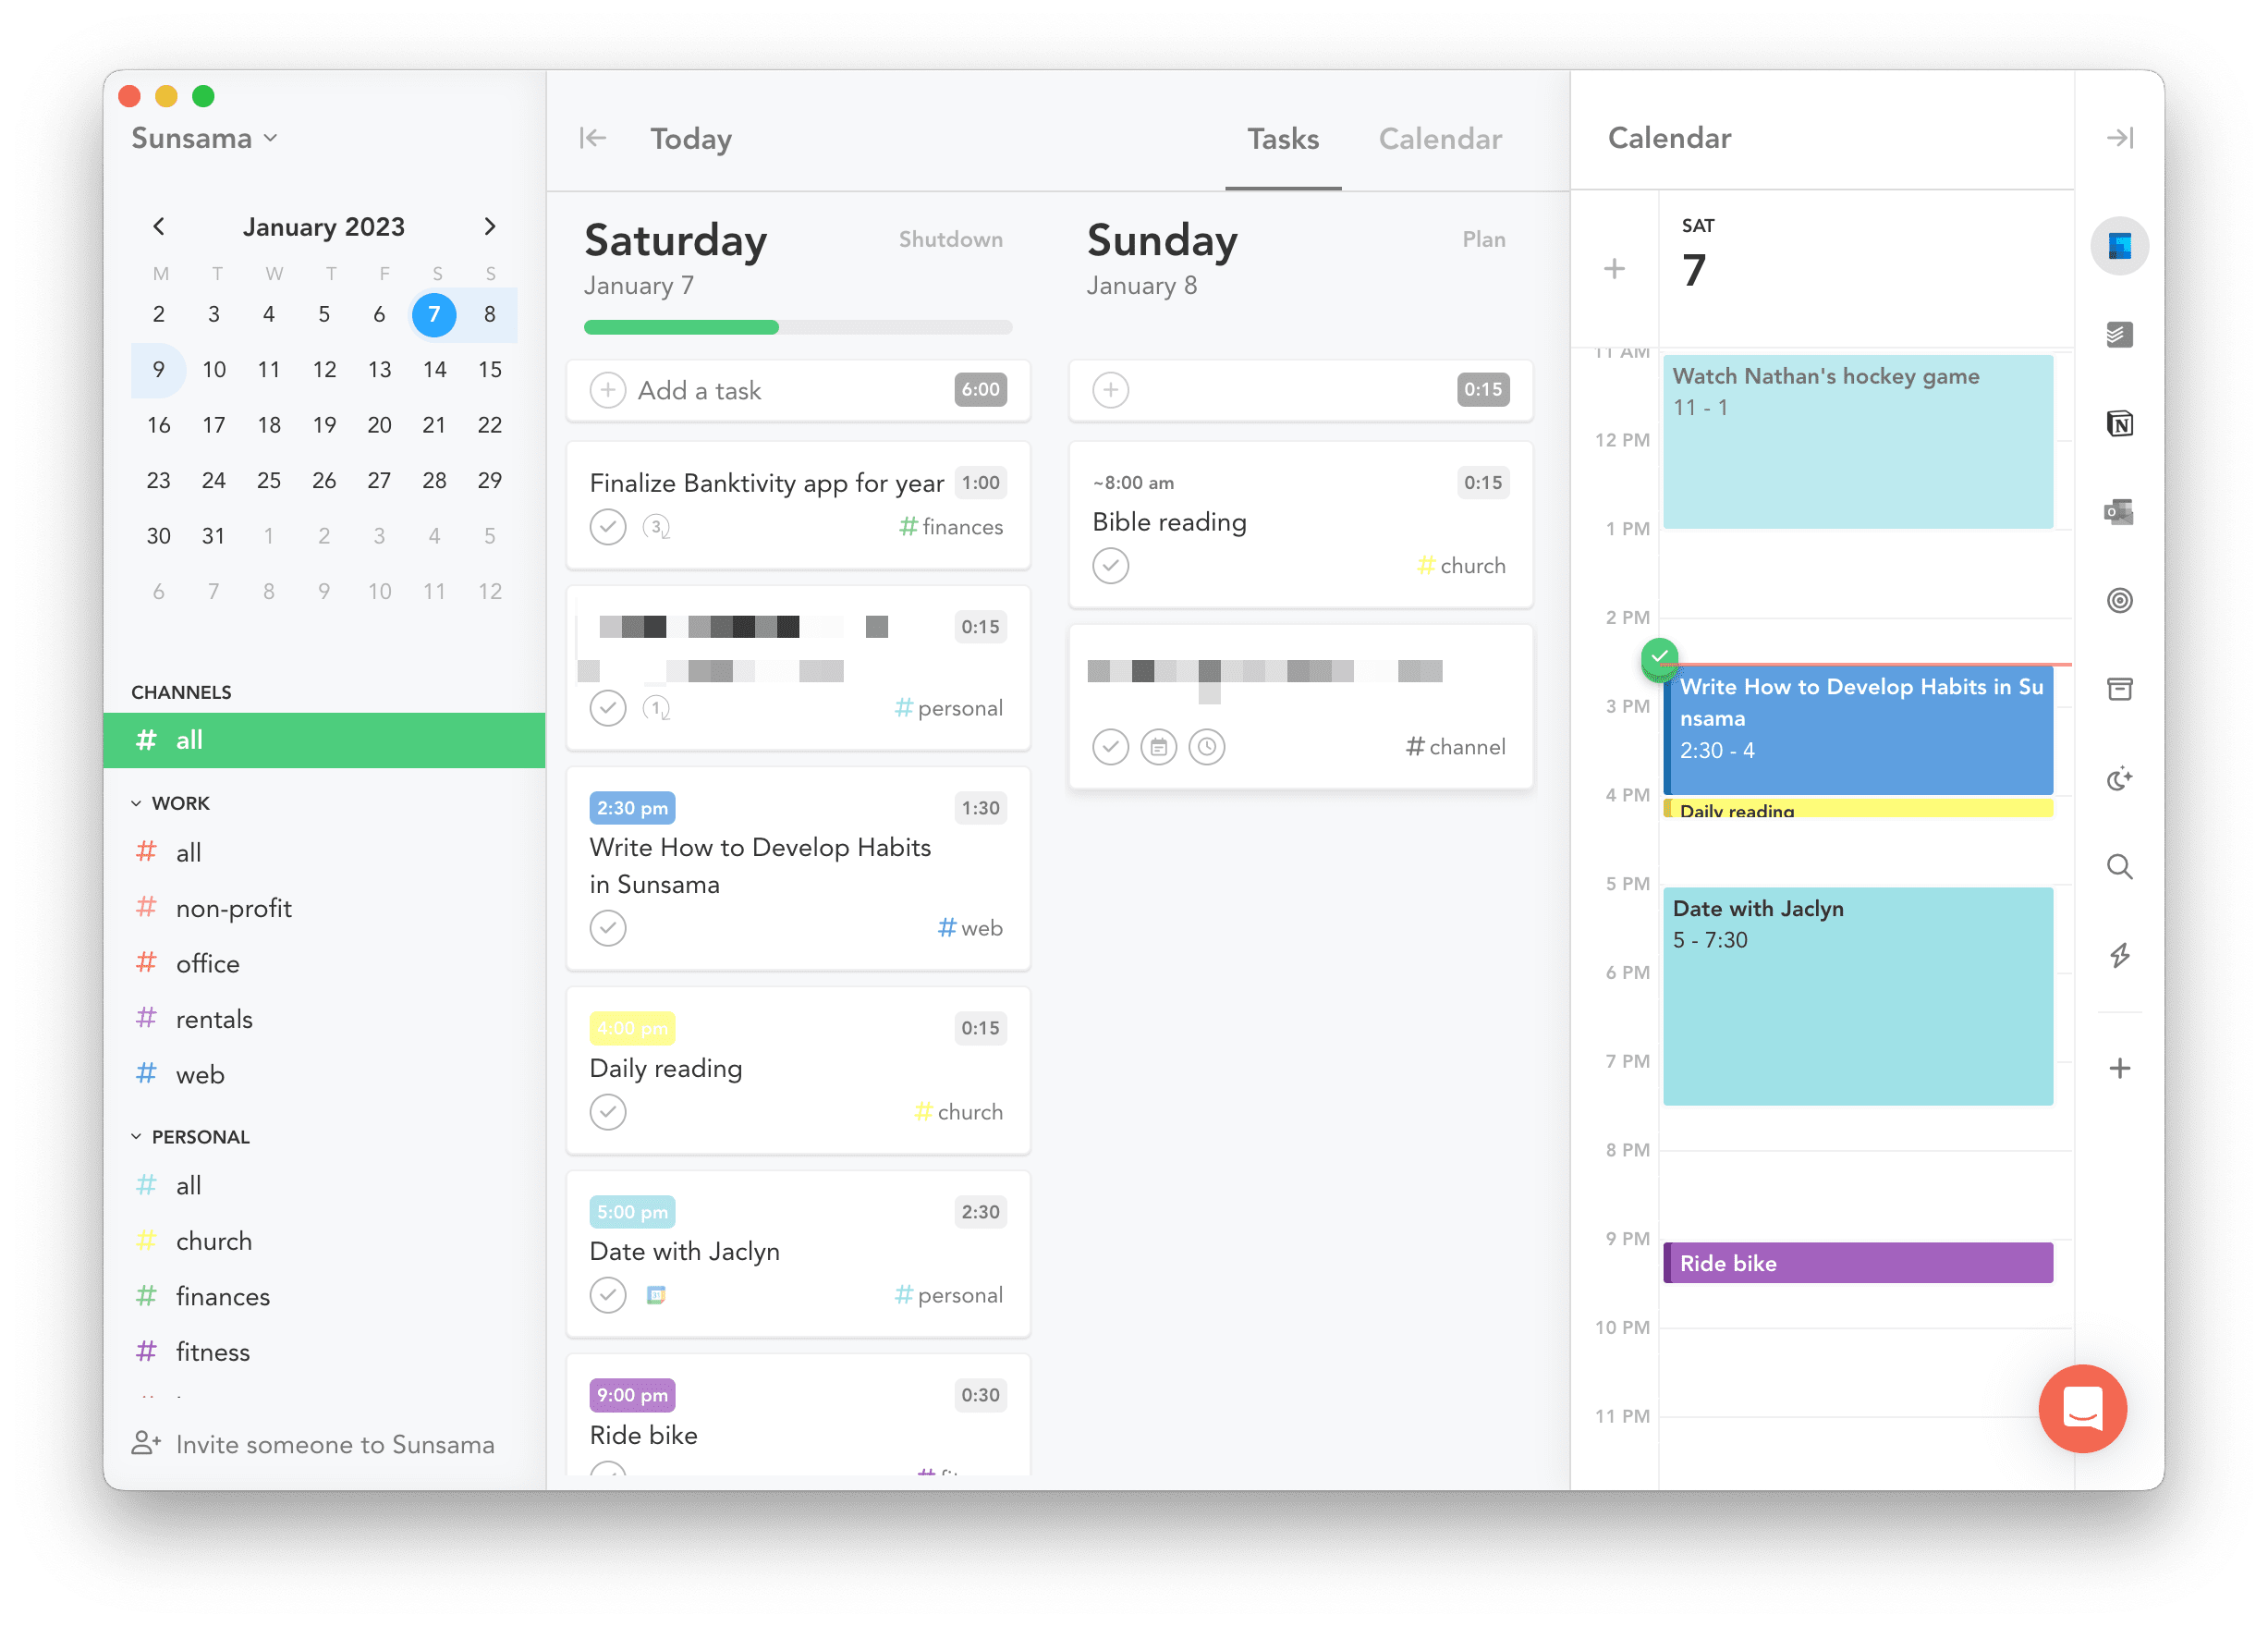The image size is (2268, 1627).
Task: Complete Write How to Develop Habits task
Action: coord(608,928)
